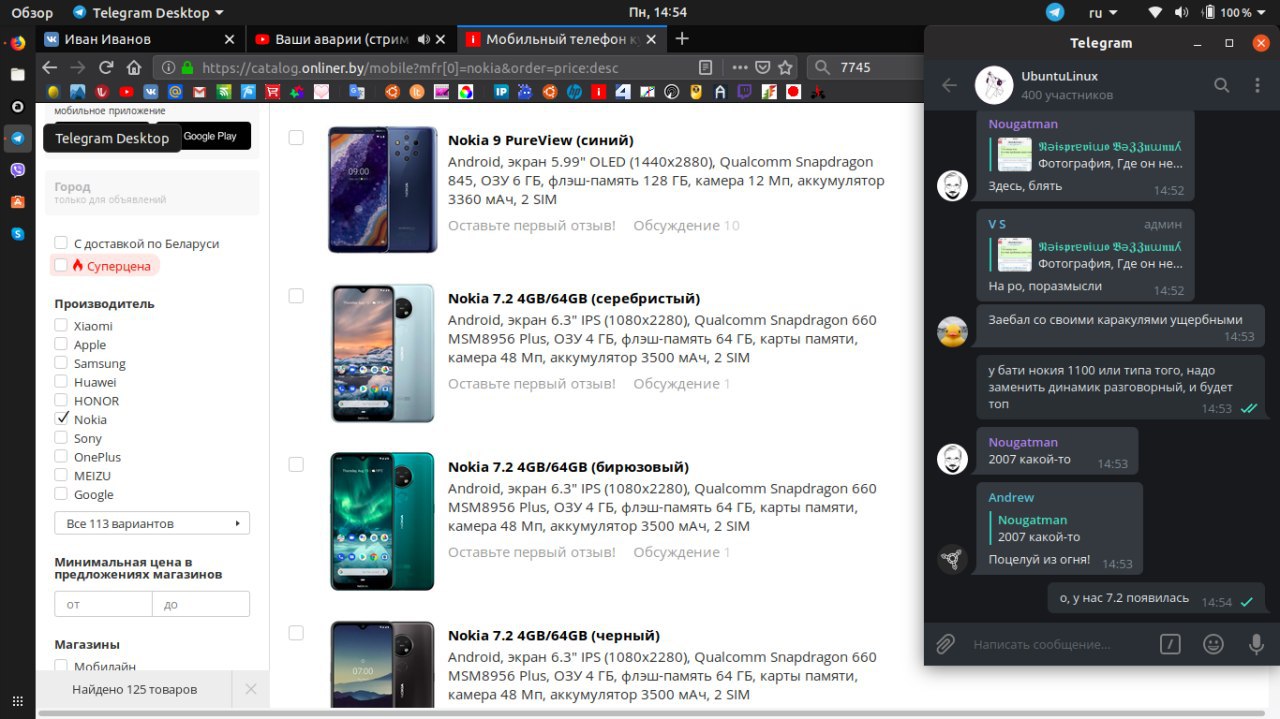Screen dimensions: 1280x719
Task: Open the Twitch bookmark in bookmarks bar
Action: (x=745, y=92)
